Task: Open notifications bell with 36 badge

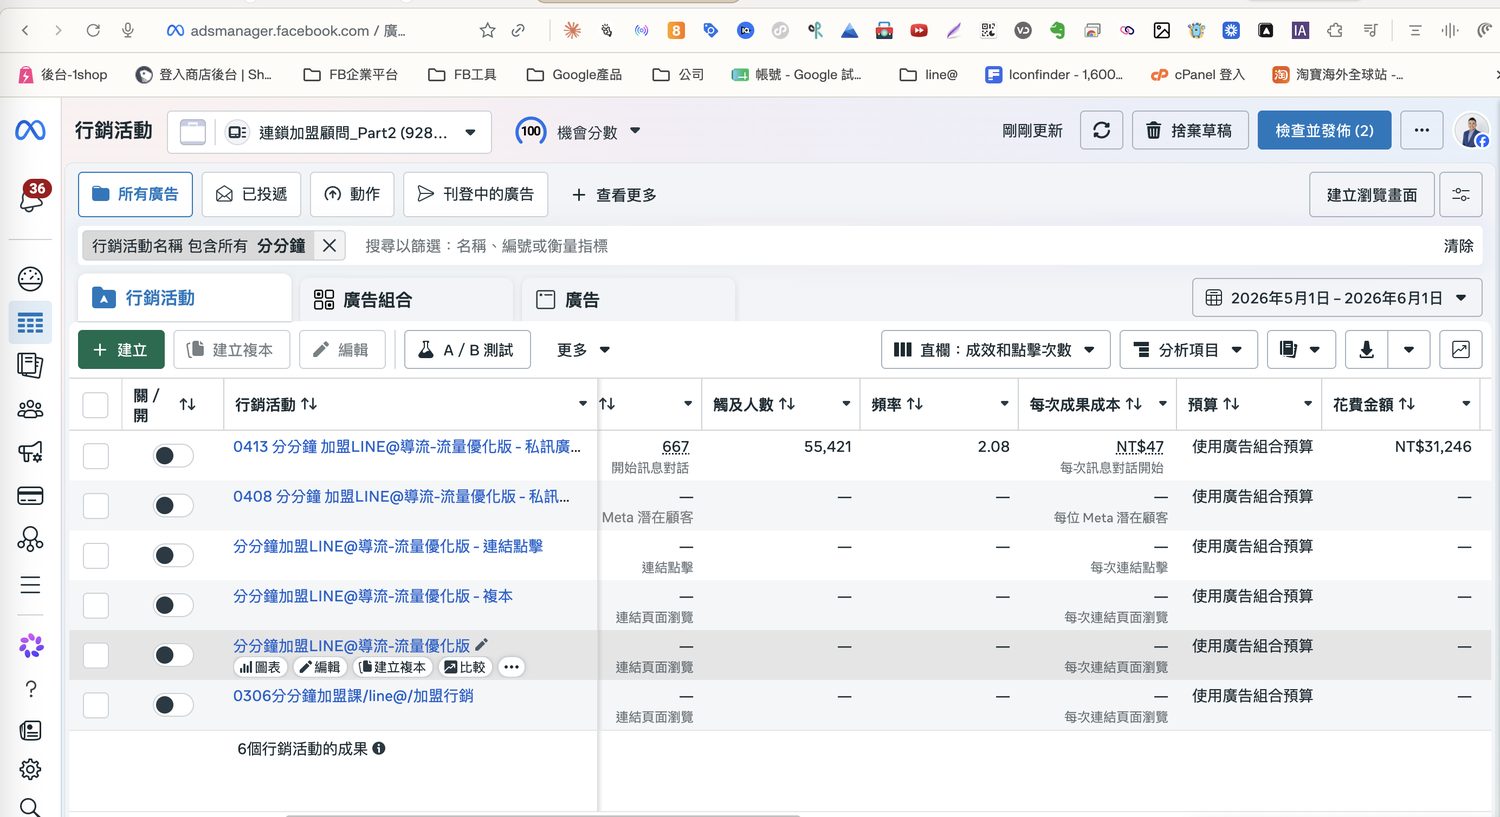Action: 32,197
